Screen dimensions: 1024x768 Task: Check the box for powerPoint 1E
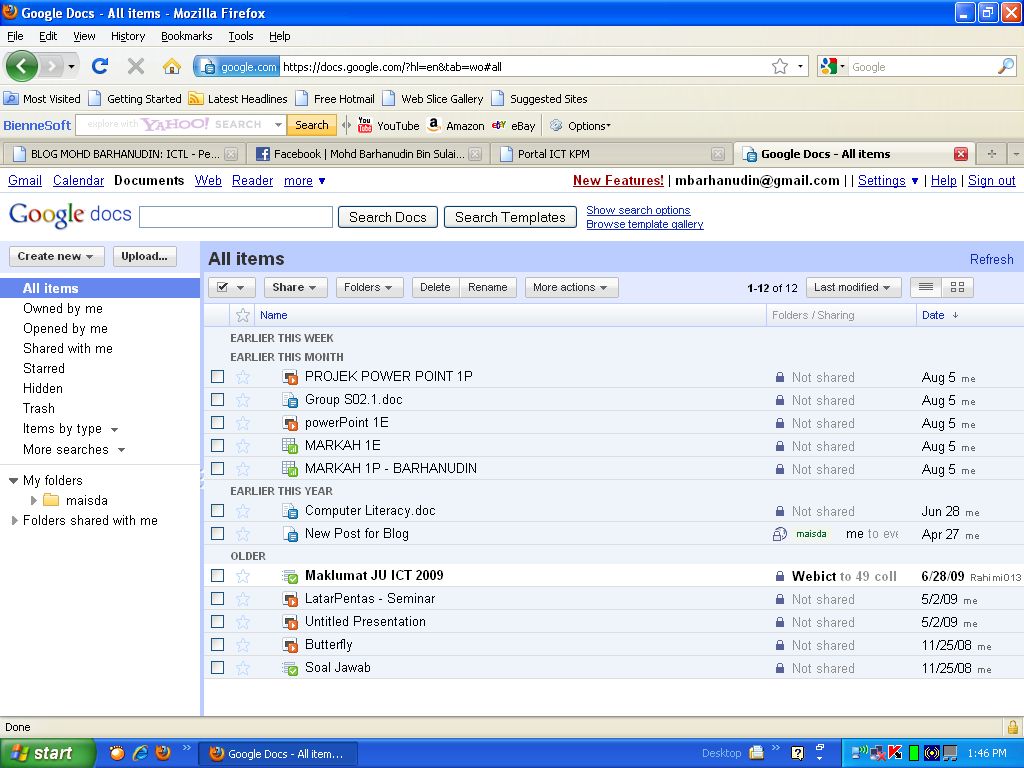pyautogui.click(x=217, y=423)
